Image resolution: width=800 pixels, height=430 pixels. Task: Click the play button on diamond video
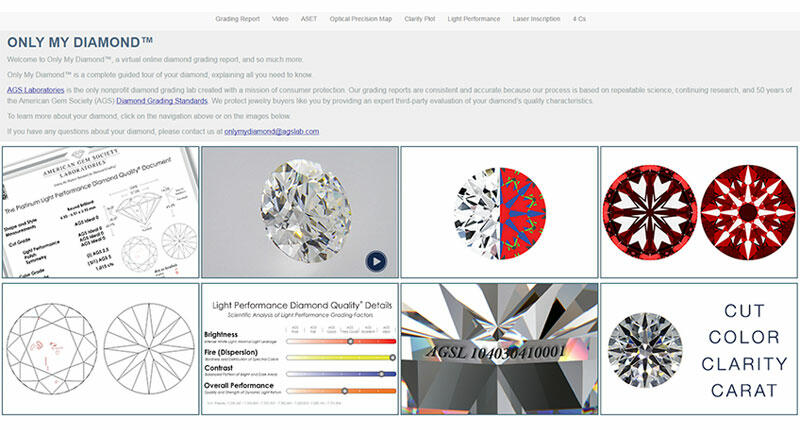coord(375,262)
